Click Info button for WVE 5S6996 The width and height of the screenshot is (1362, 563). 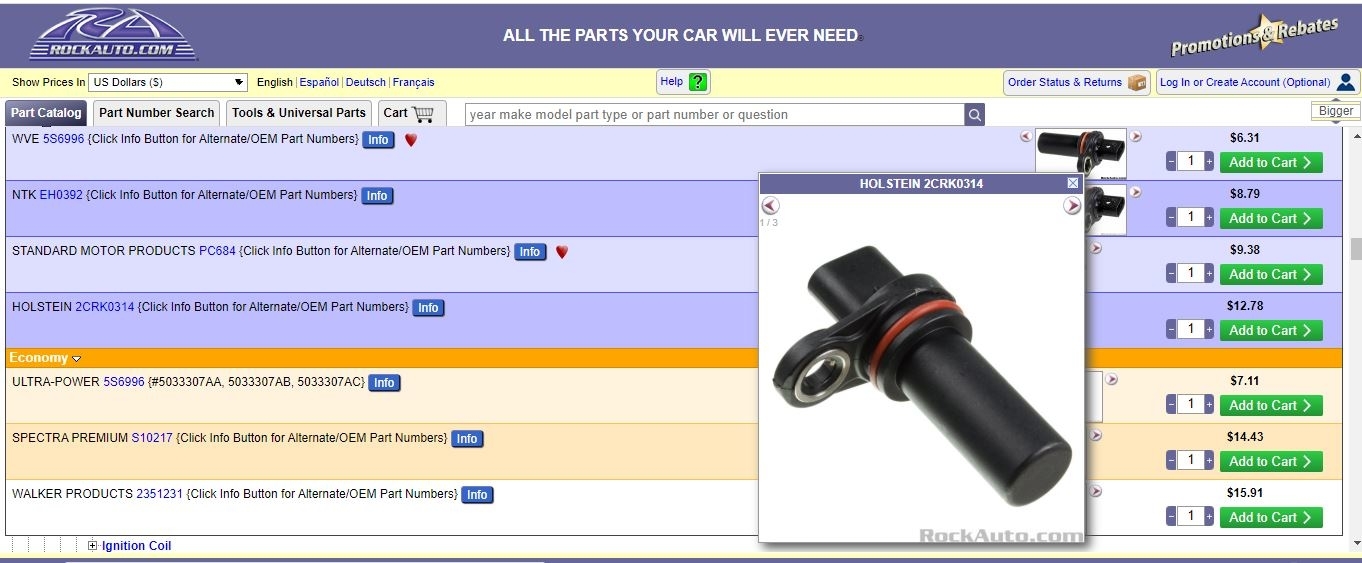[x=378, y=140]
